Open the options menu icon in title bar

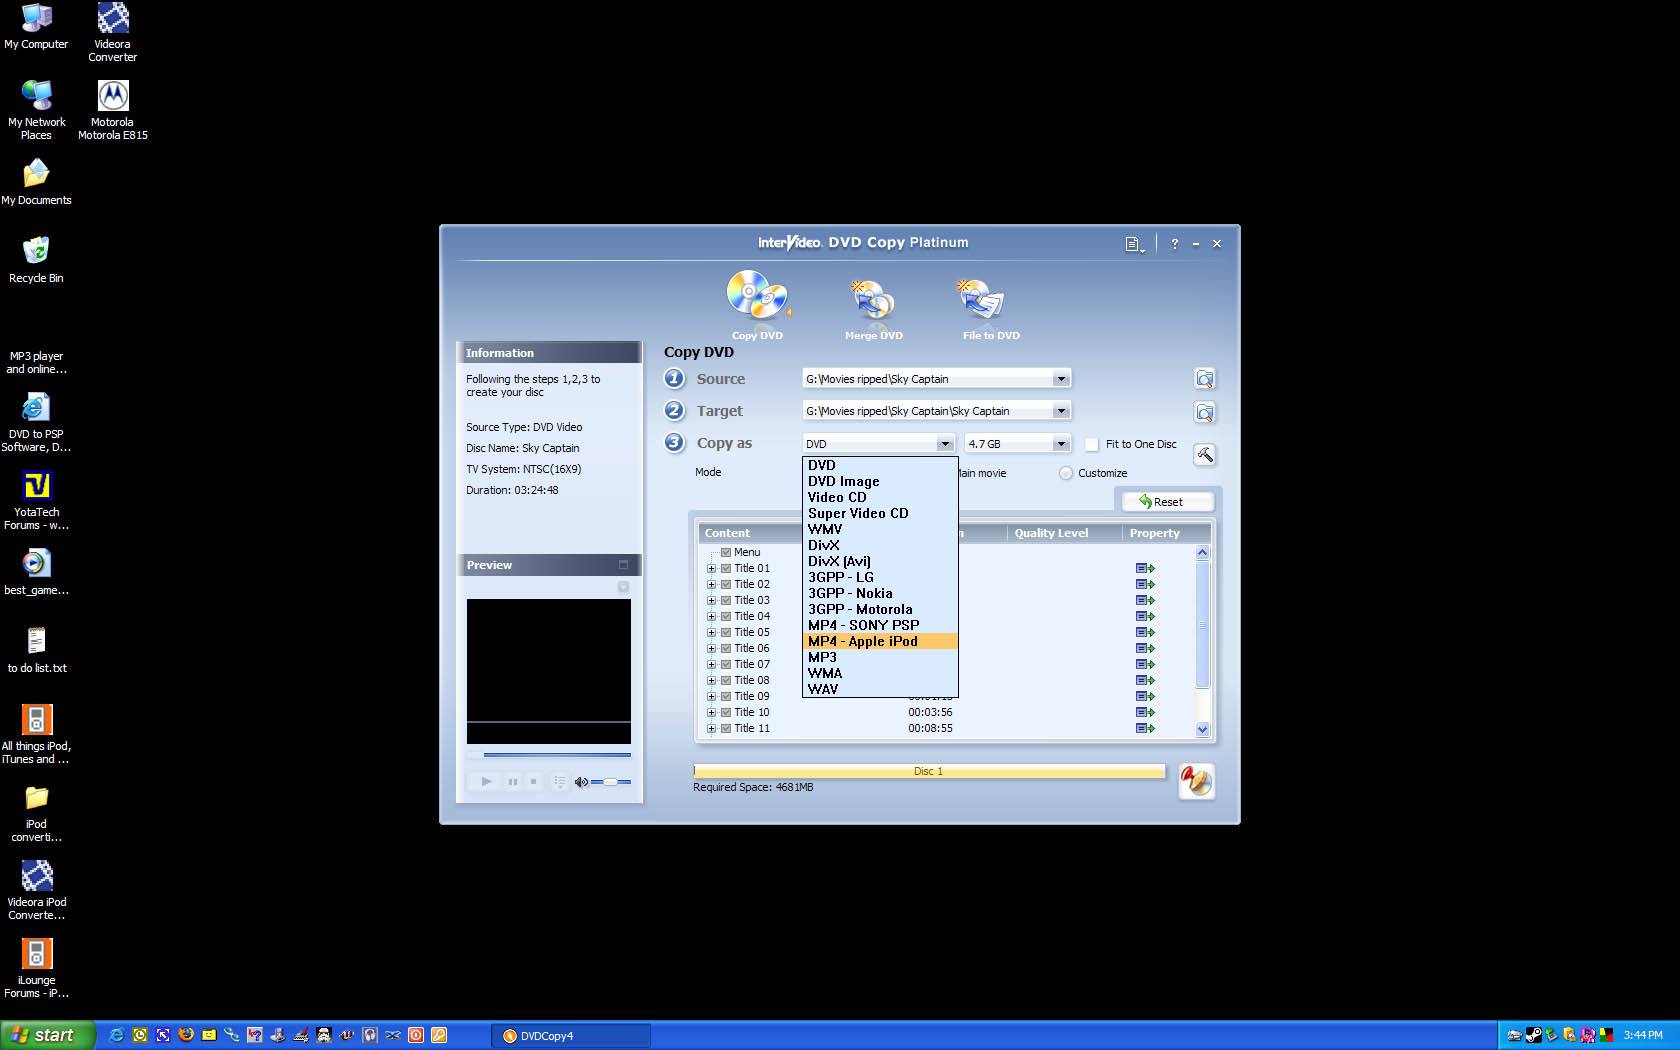point(1134,244)
